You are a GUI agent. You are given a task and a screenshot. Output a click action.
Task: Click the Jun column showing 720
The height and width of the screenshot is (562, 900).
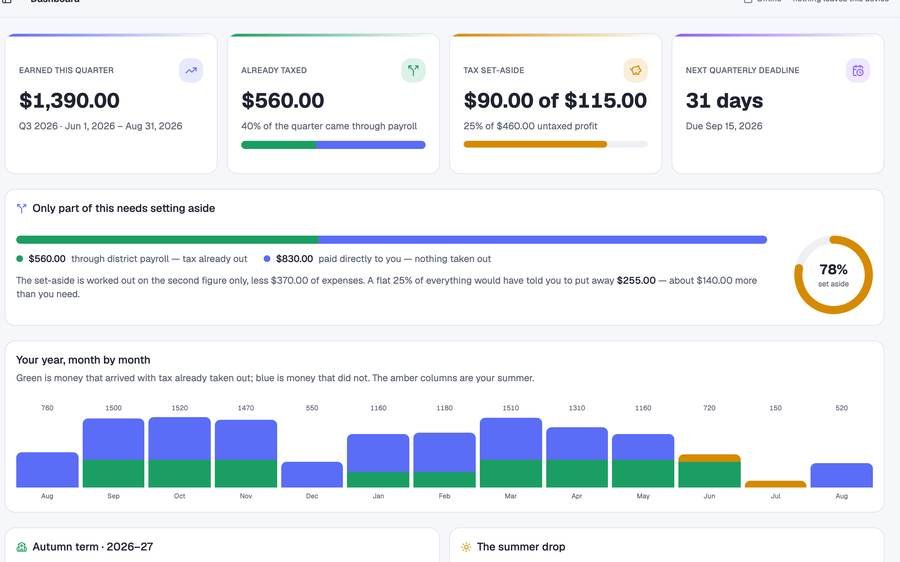(x=709, y=471)
